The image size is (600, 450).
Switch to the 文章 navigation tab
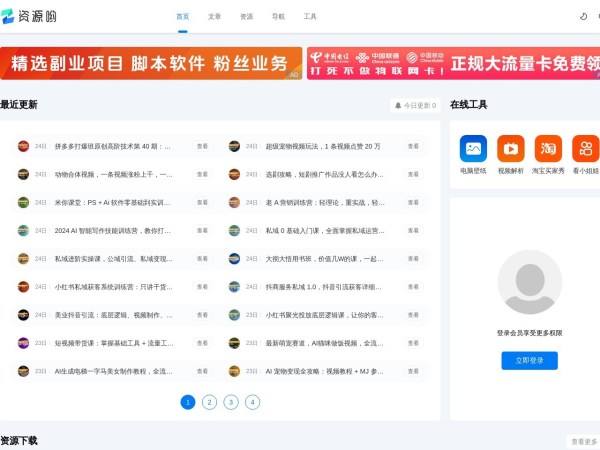215,17
